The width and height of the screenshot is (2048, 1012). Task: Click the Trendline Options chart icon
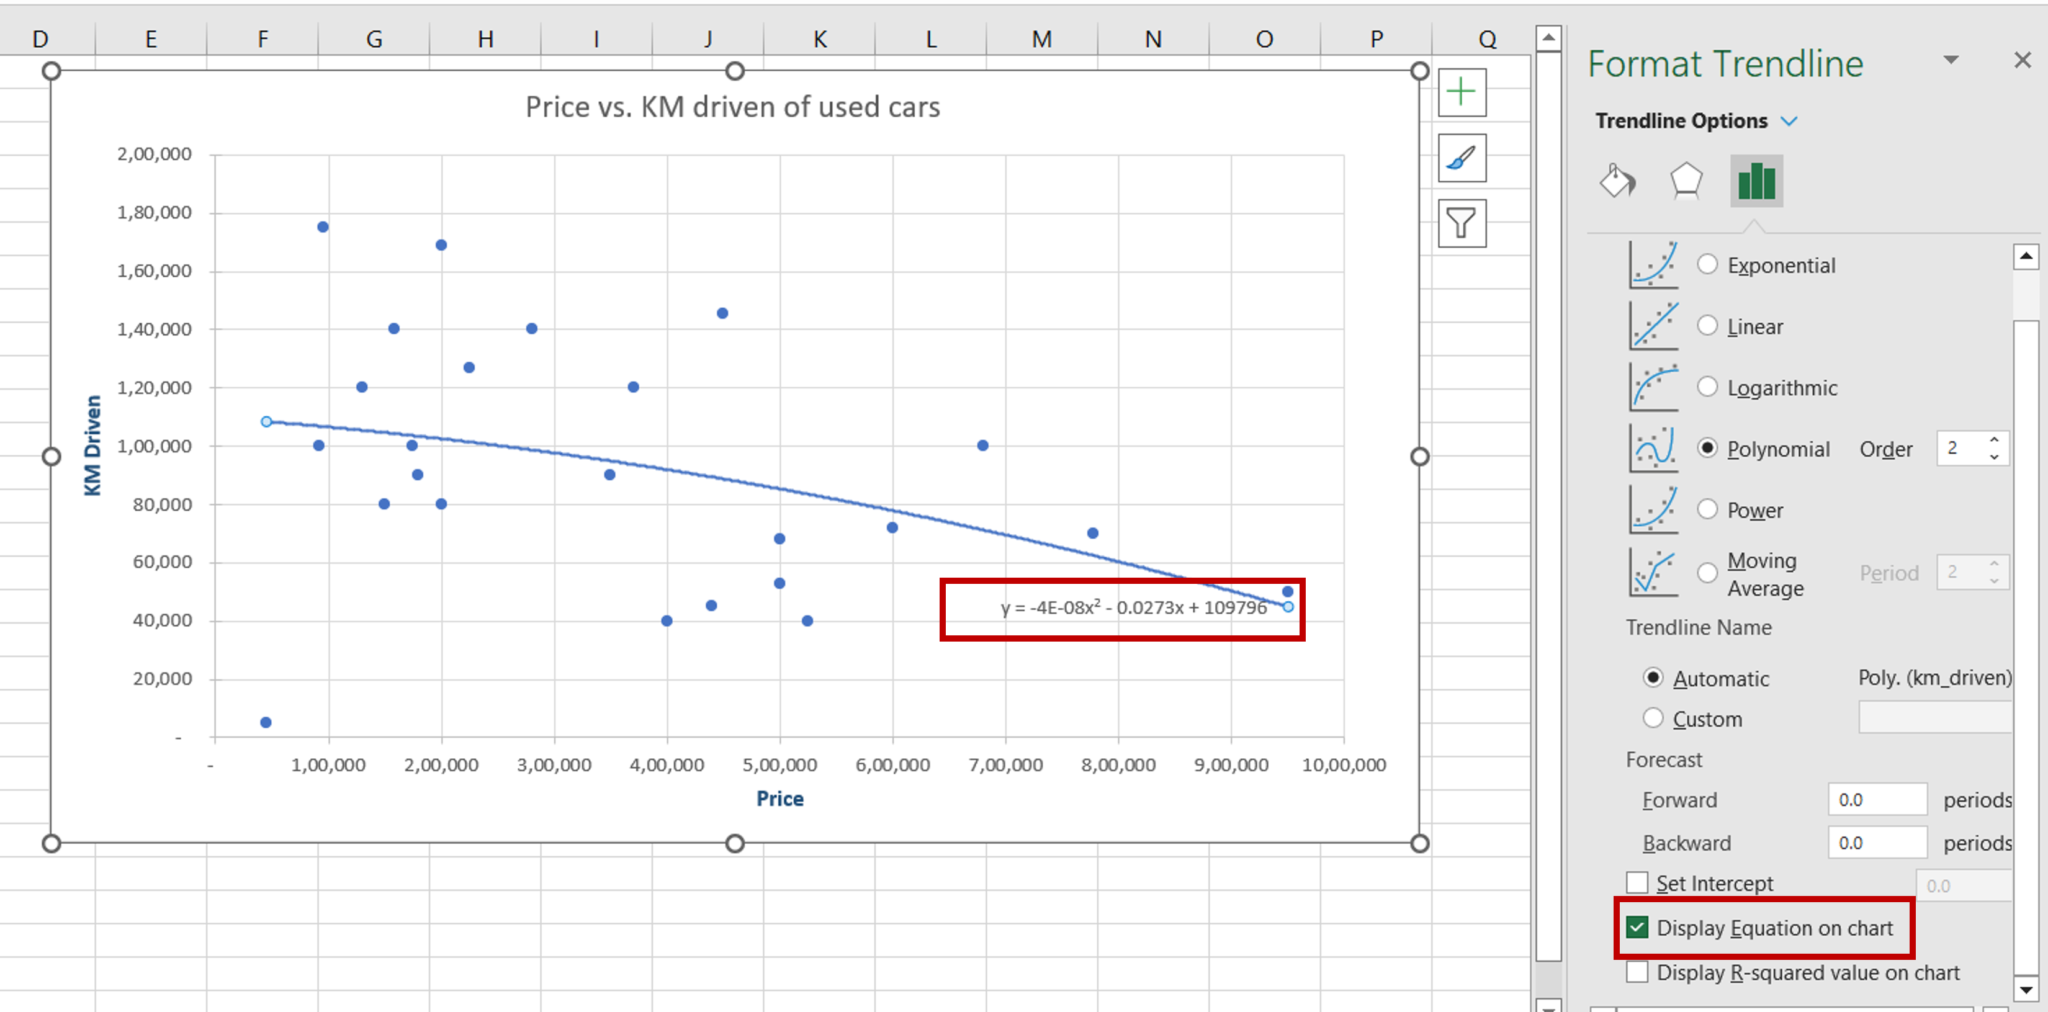pos(1756,181)
